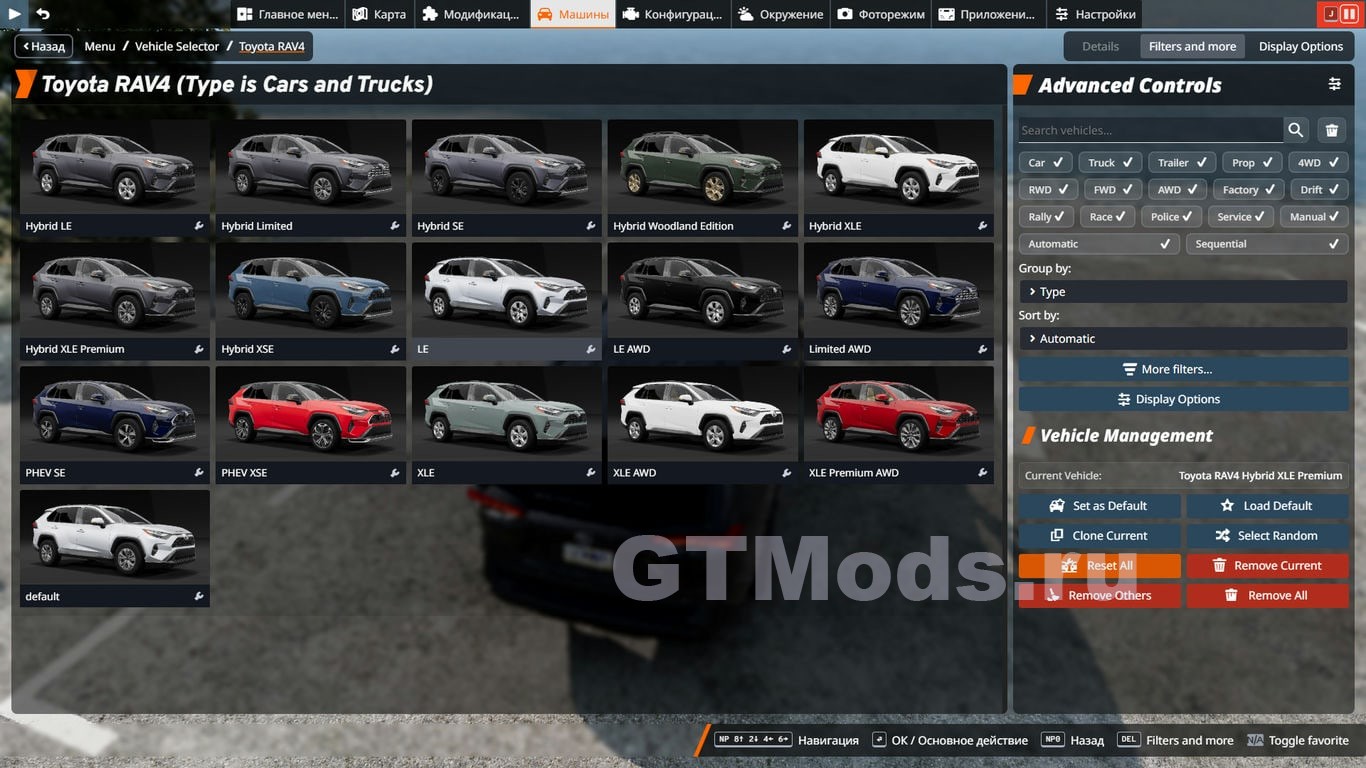This screenshot has width=1366, height=768.
Task: Click wrench icon on PHEV XSE tile
Action: pos(395,473)
